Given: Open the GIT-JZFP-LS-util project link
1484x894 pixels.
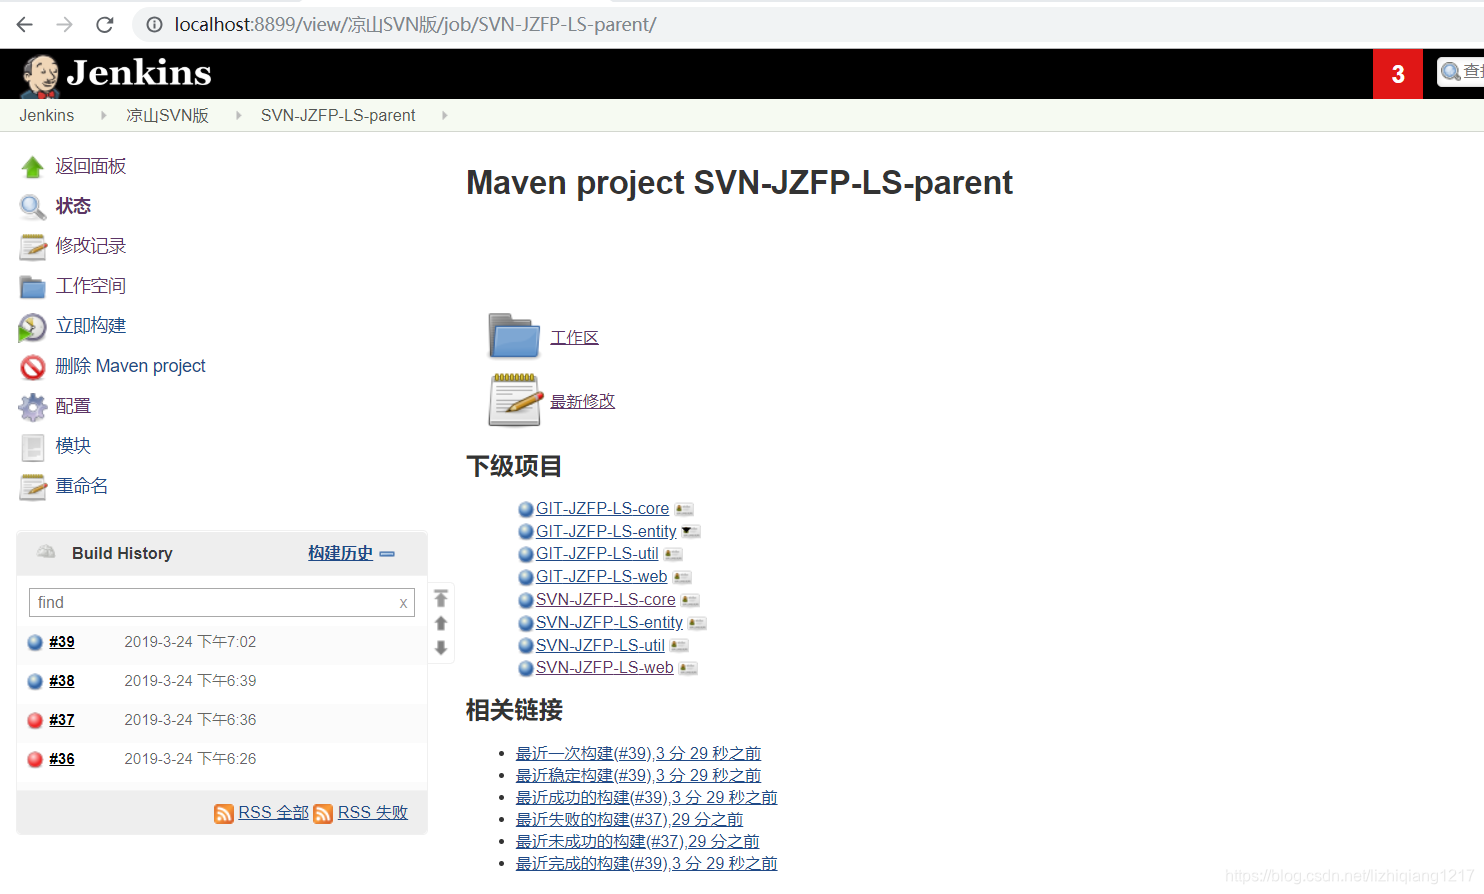Looking at the screenshot, I should [597, 553].
